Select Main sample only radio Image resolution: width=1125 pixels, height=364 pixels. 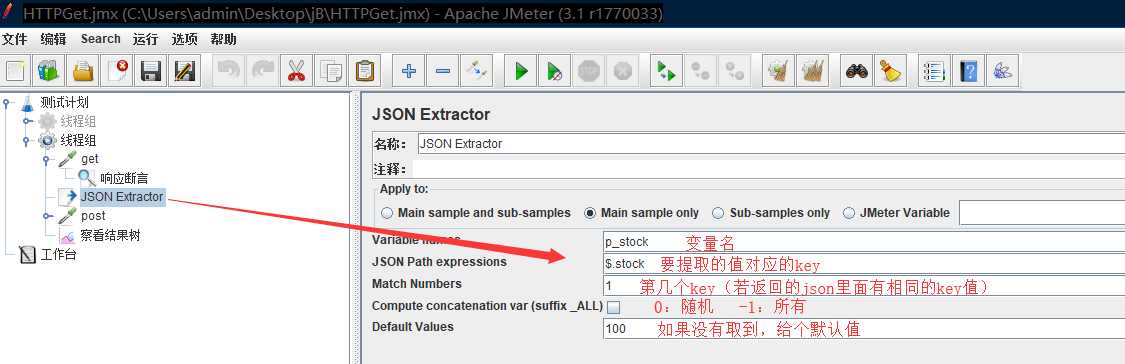590,213
